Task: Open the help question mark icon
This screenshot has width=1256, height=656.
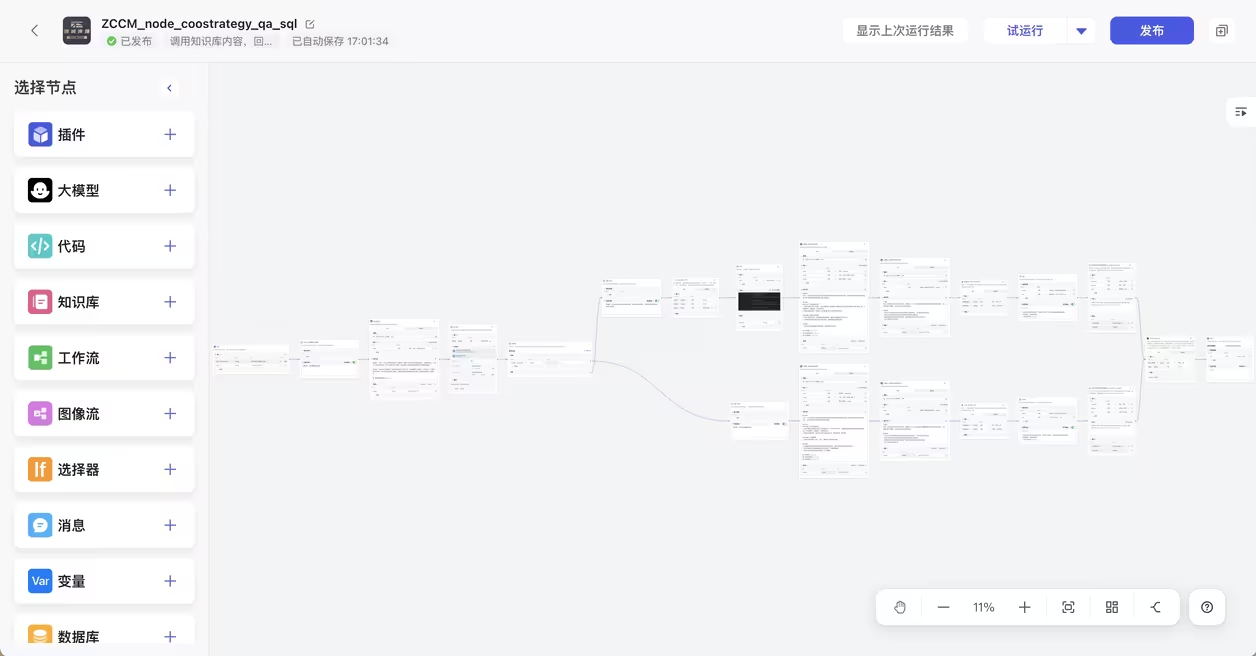Action: click(1207, 607)
